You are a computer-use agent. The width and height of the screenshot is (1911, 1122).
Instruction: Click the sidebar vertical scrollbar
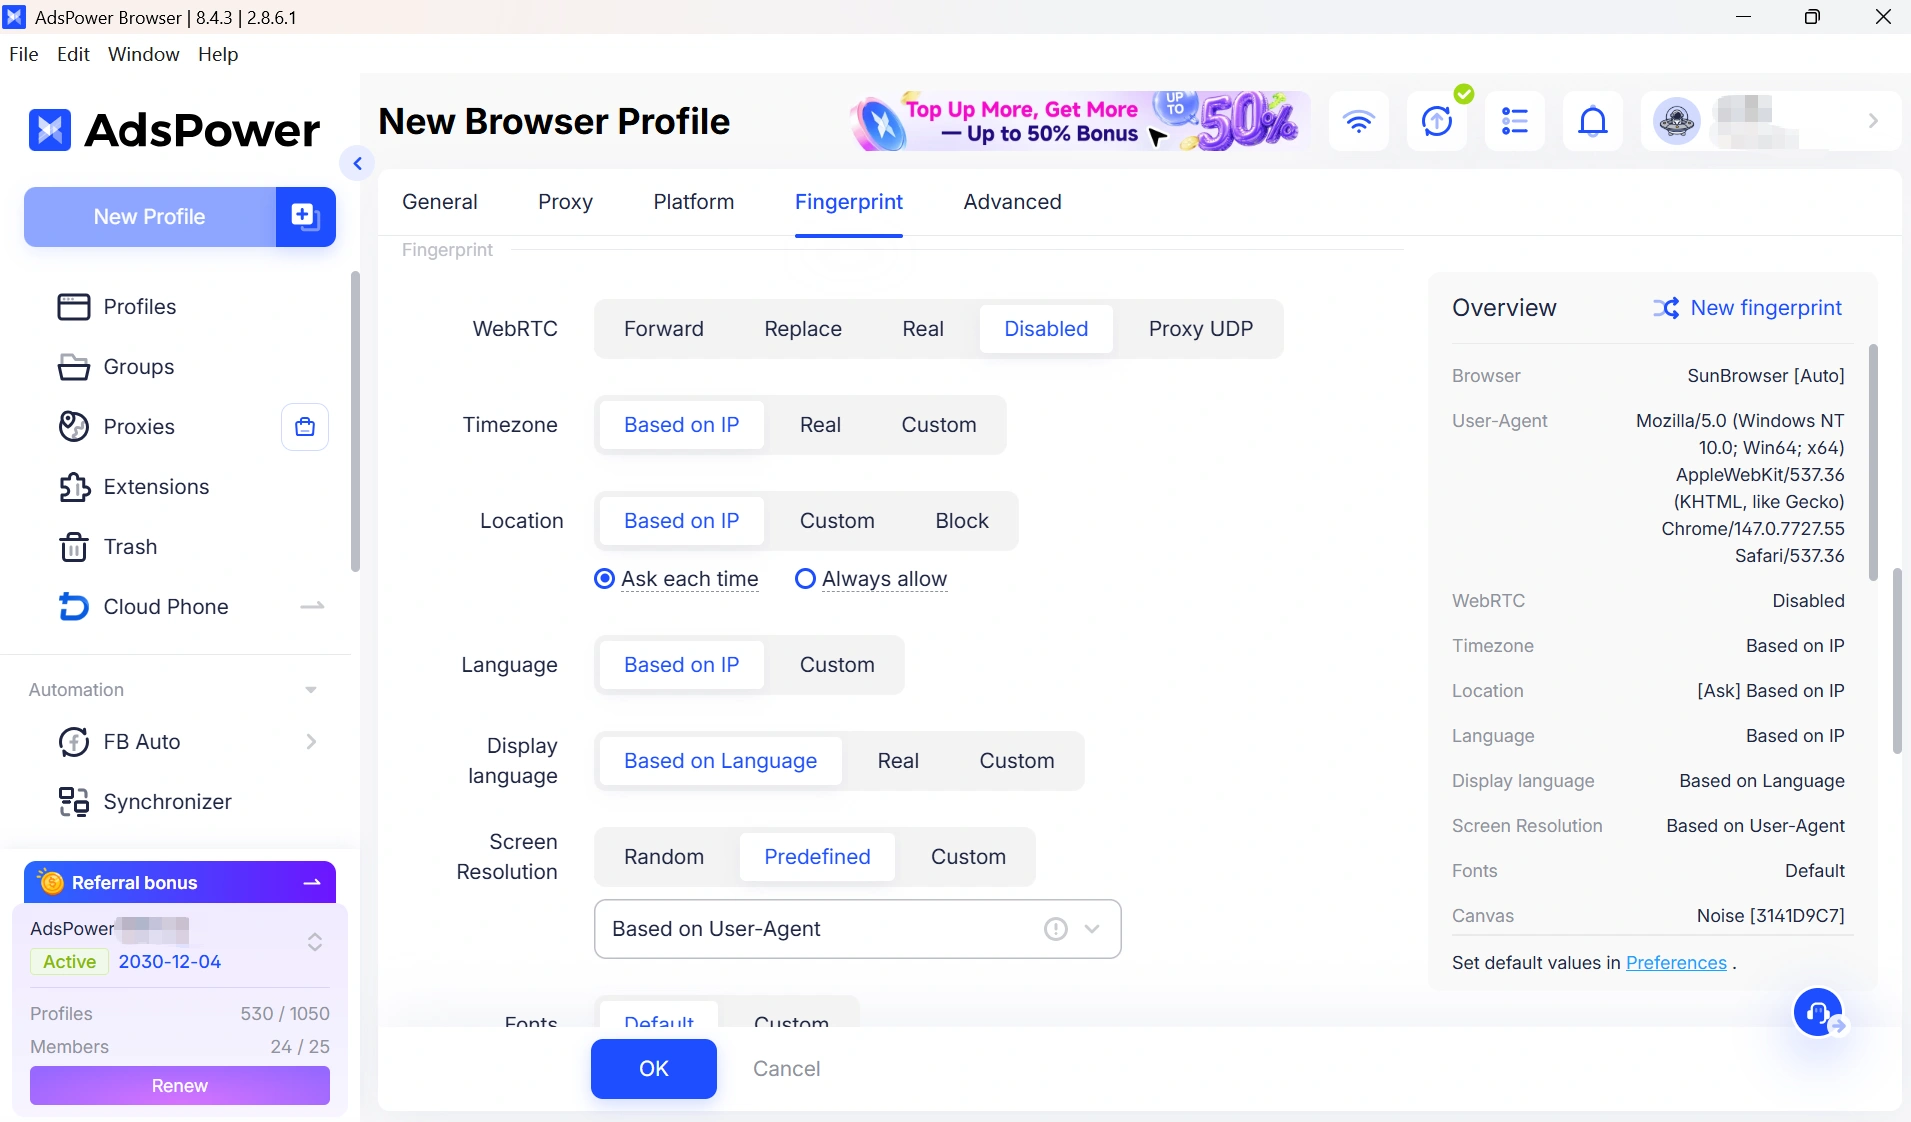click(x=355, y=422)
